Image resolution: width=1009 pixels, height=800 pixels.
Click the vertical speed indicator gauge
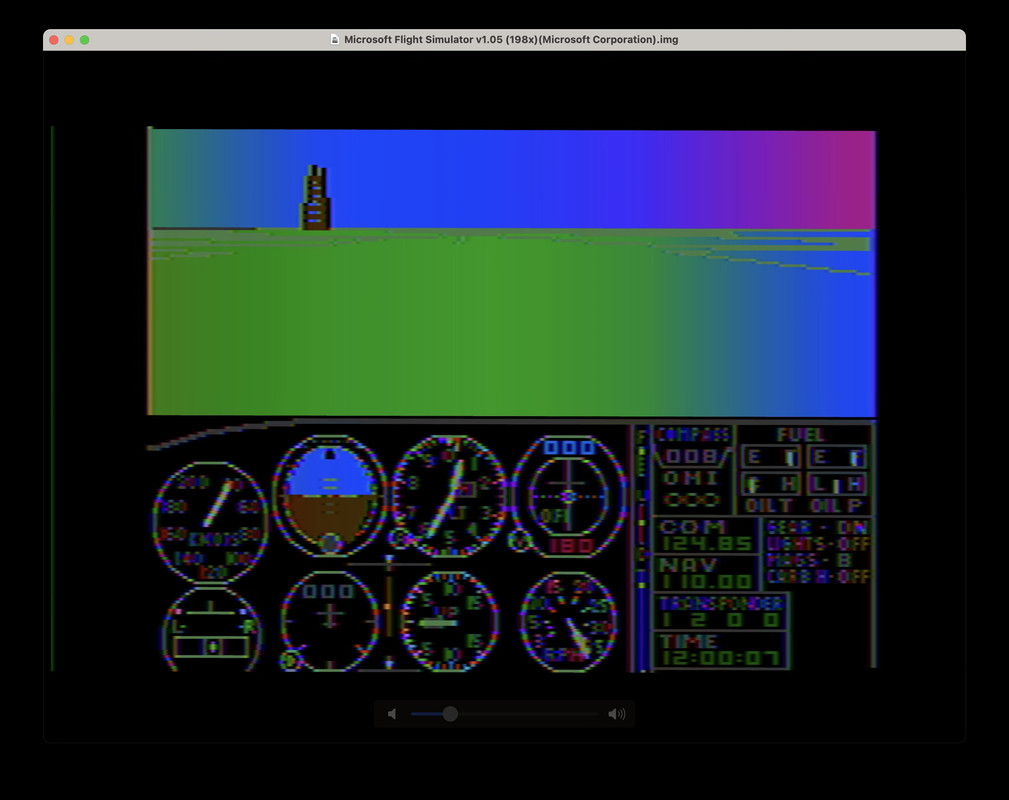tap(449, 622)
